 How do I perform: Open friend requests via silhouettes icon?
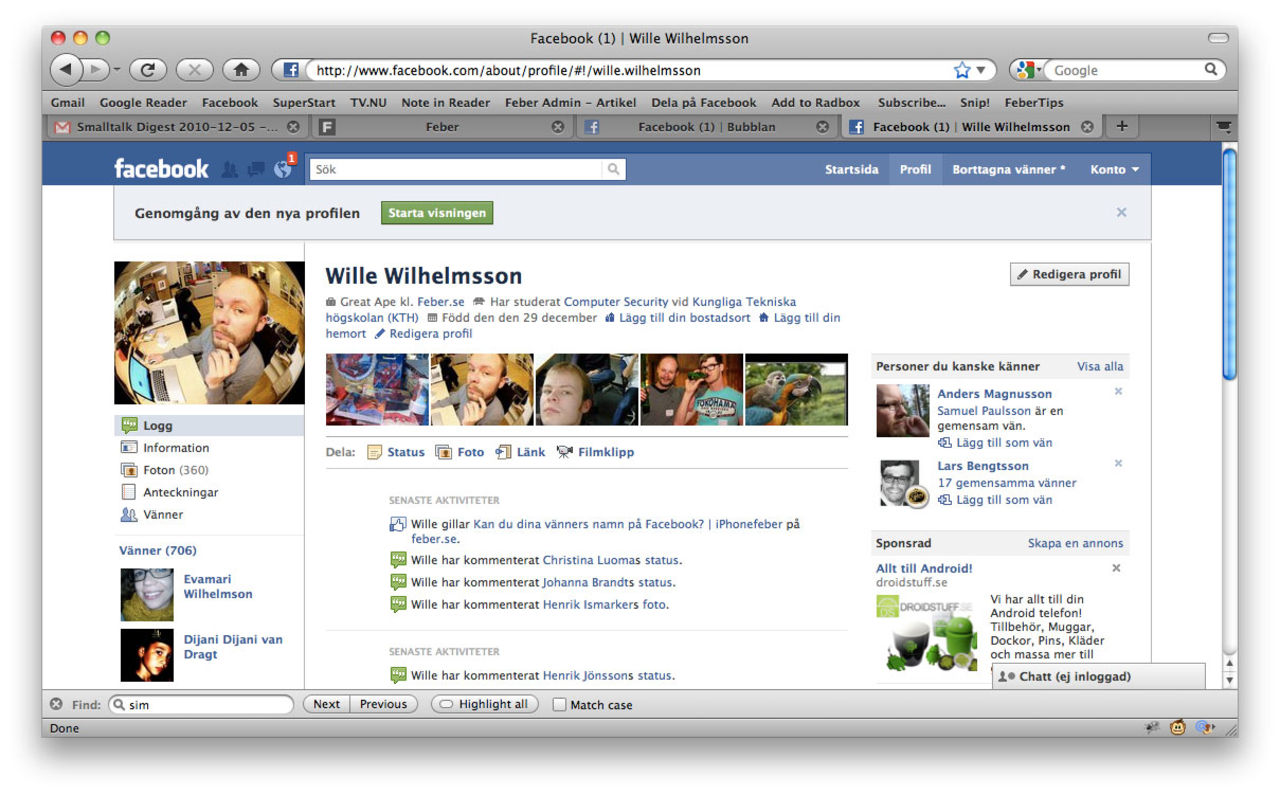click(x=231, y=169)
